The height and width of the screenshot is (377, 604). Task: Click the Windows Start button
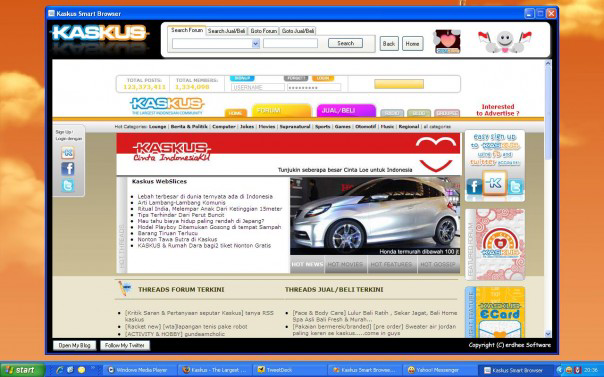(22, 370)
